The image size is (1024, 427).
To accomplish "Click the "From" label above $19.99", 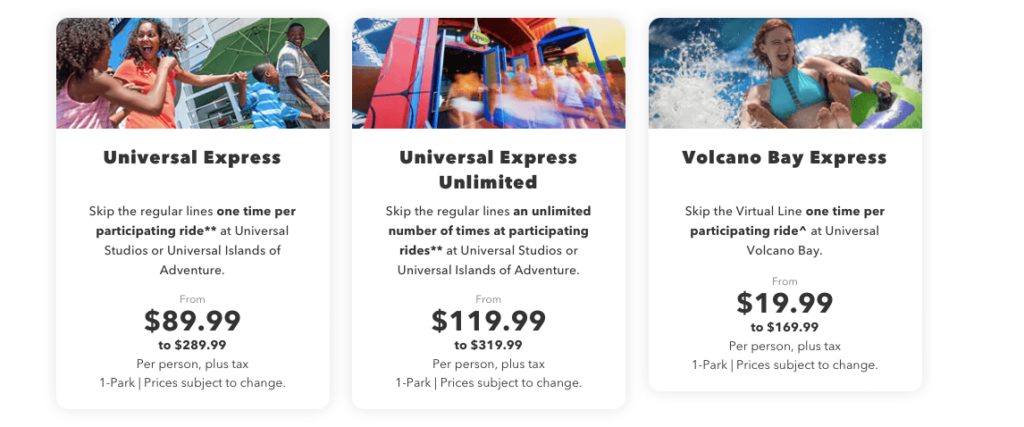I will [785, 282].
